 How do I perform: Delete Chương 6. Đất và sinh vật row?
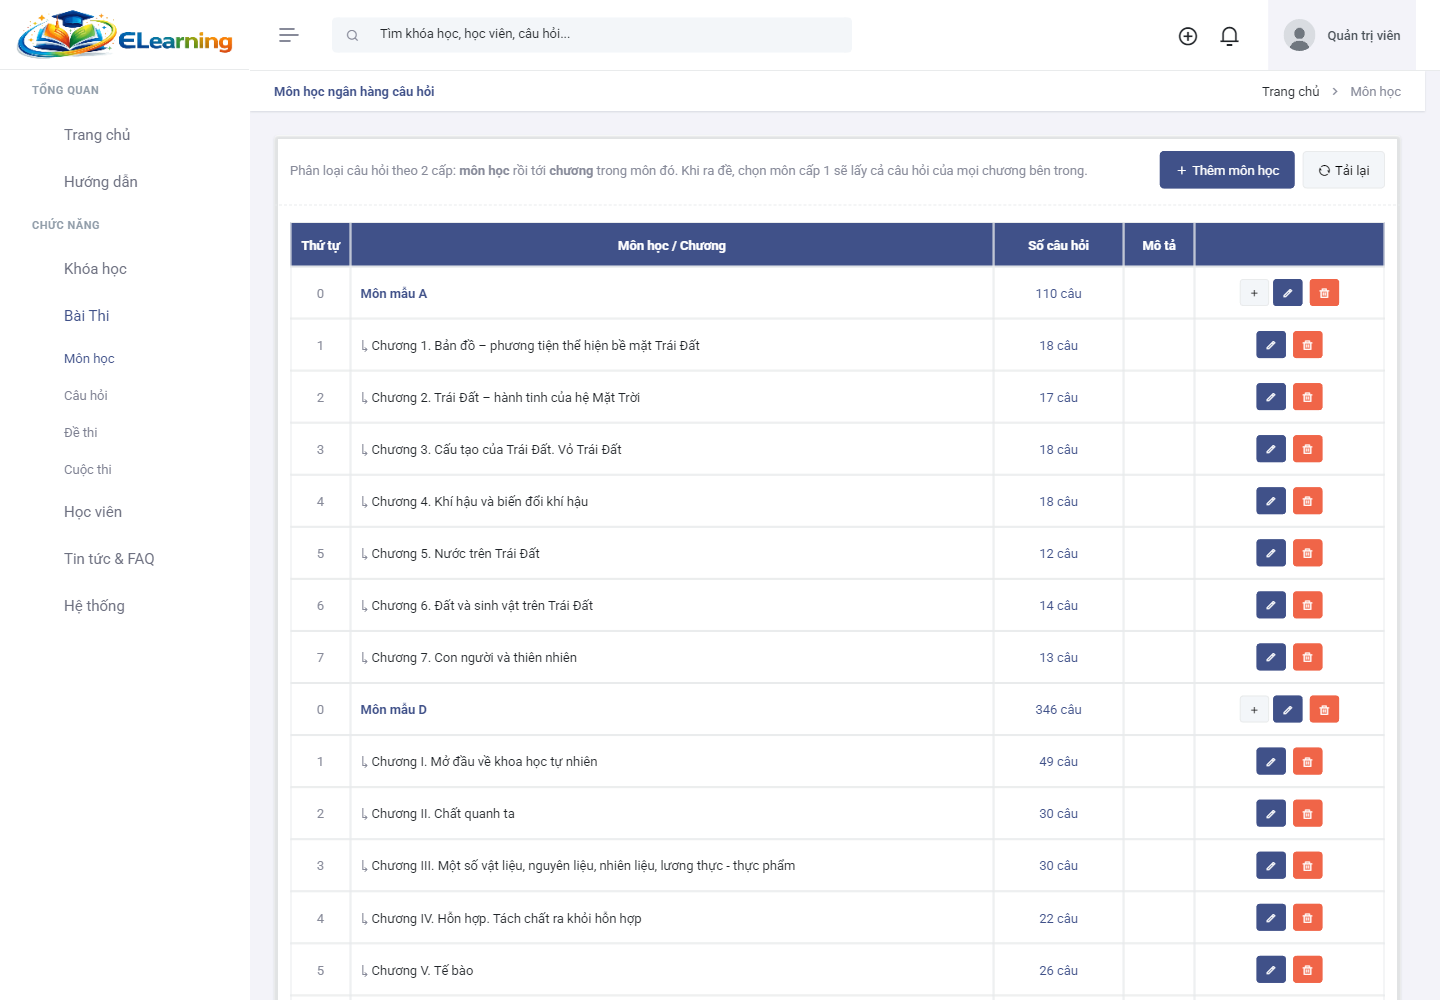pyautogui.click(x=1308, y=605)
